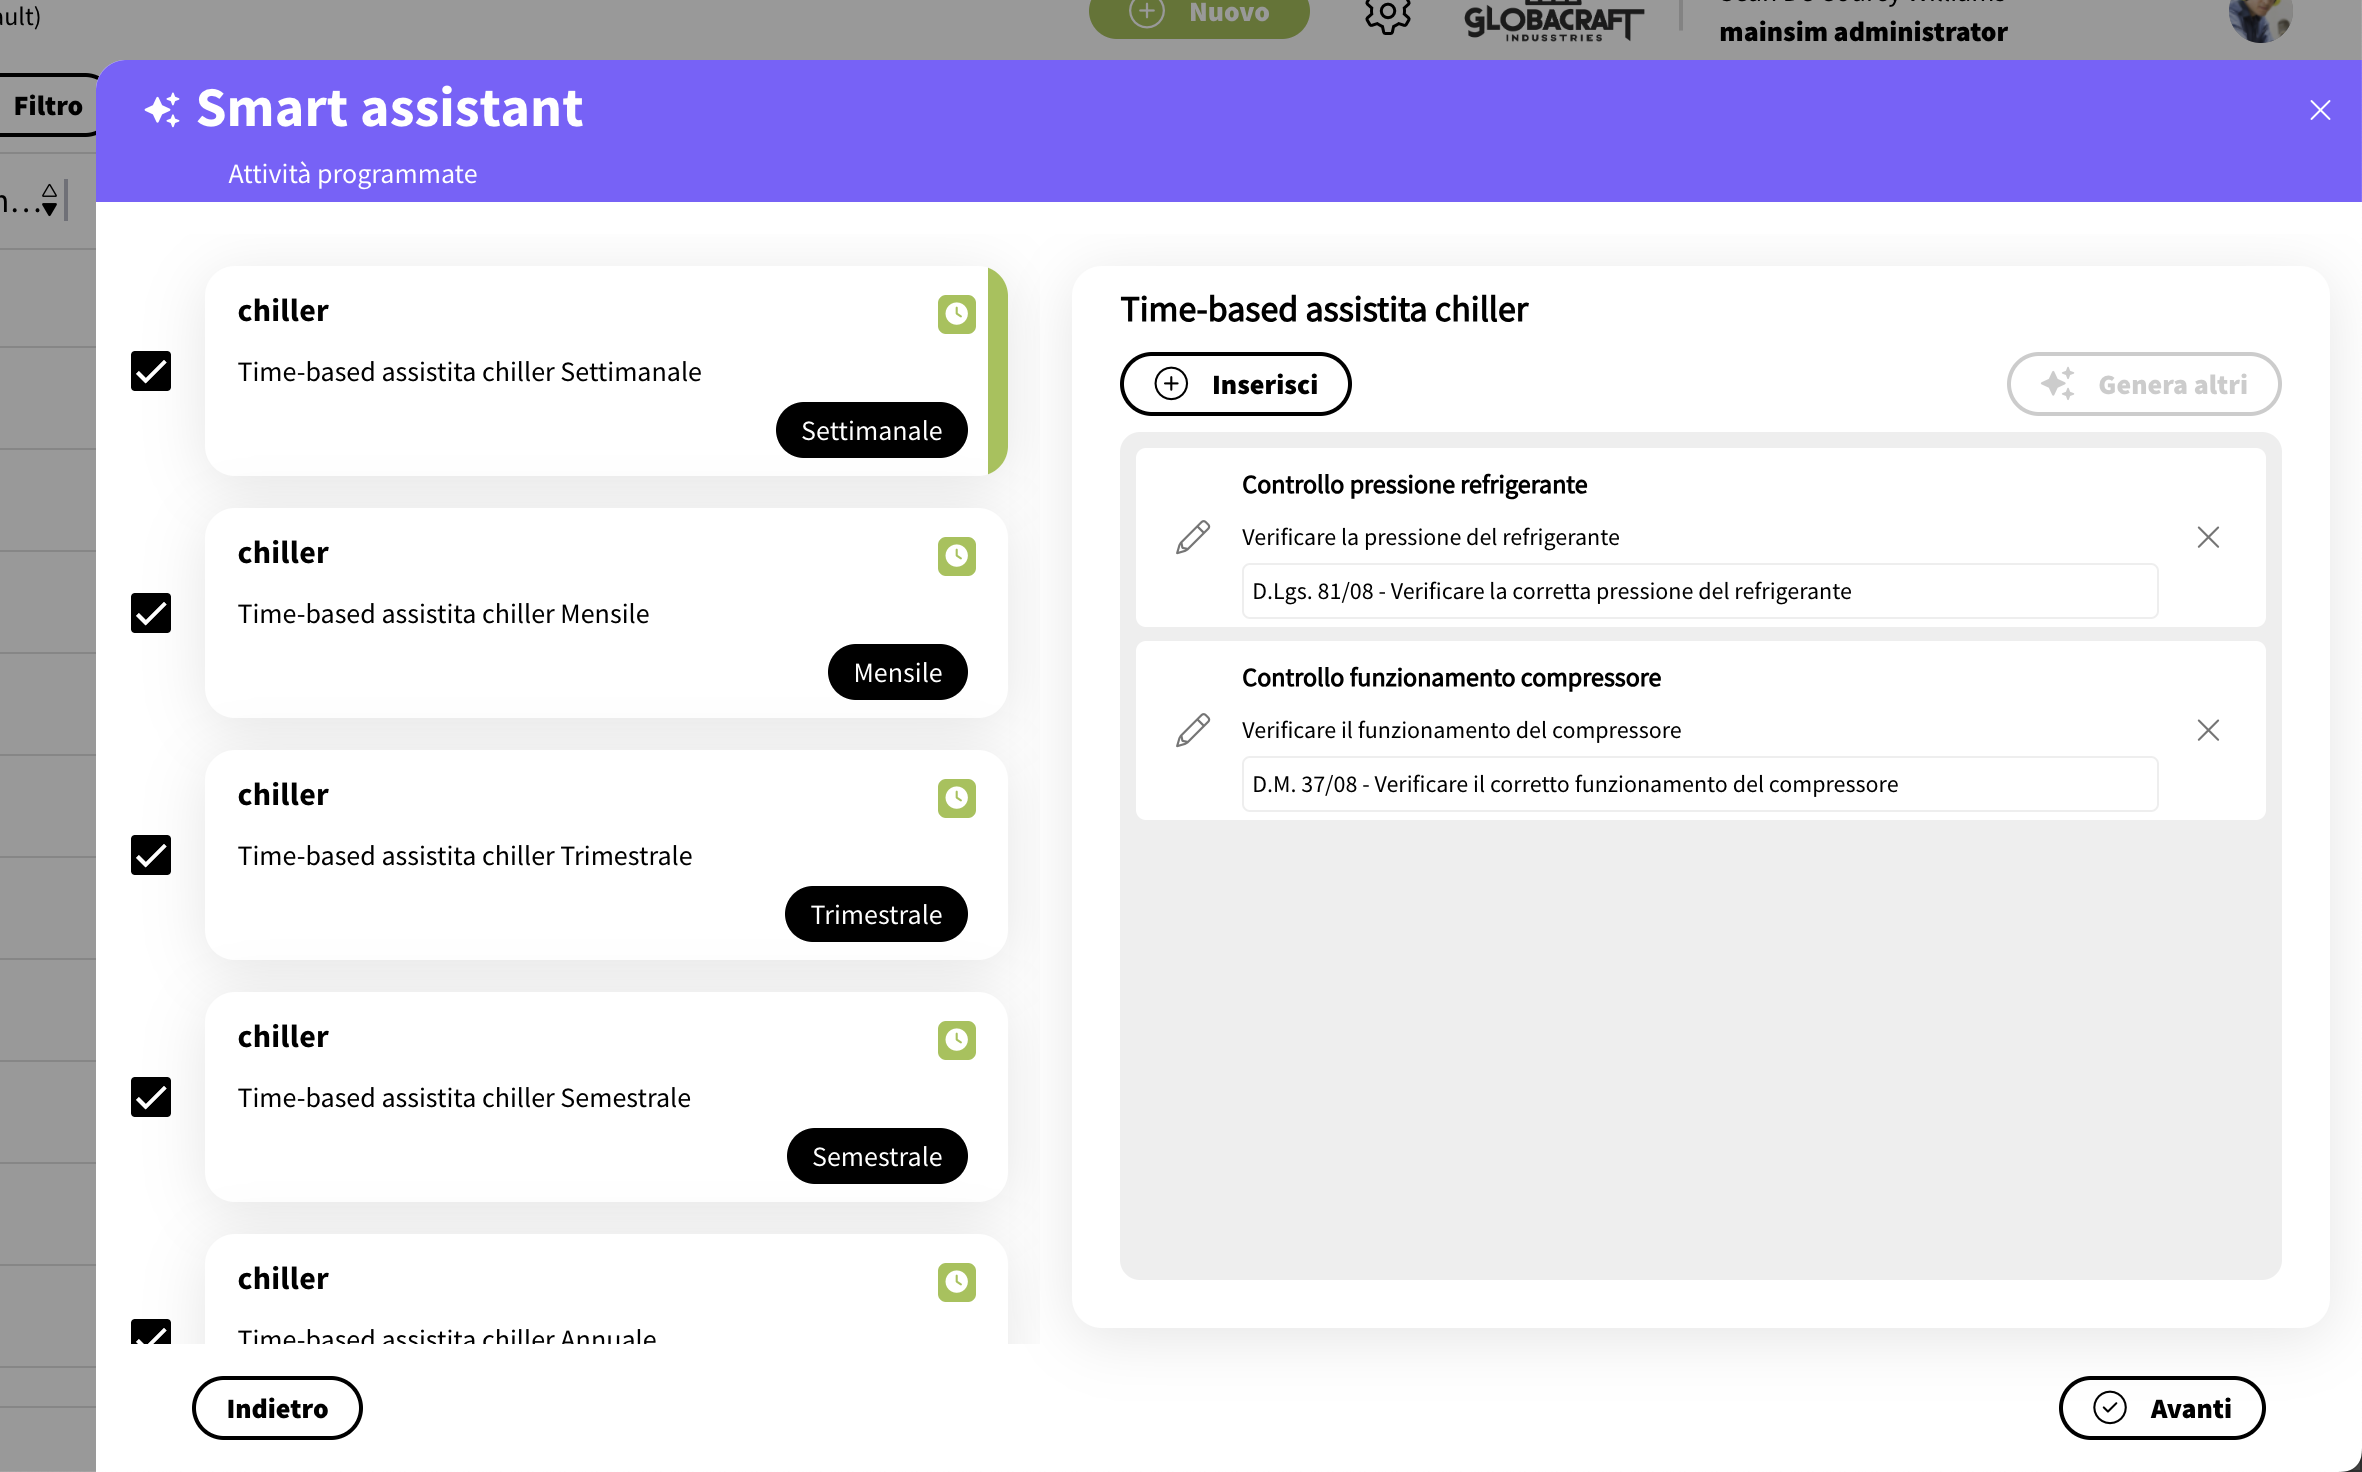2362x1472 pixels.
Task: Click the Settimanale frequency tag
Action: [x=871, y=430]
